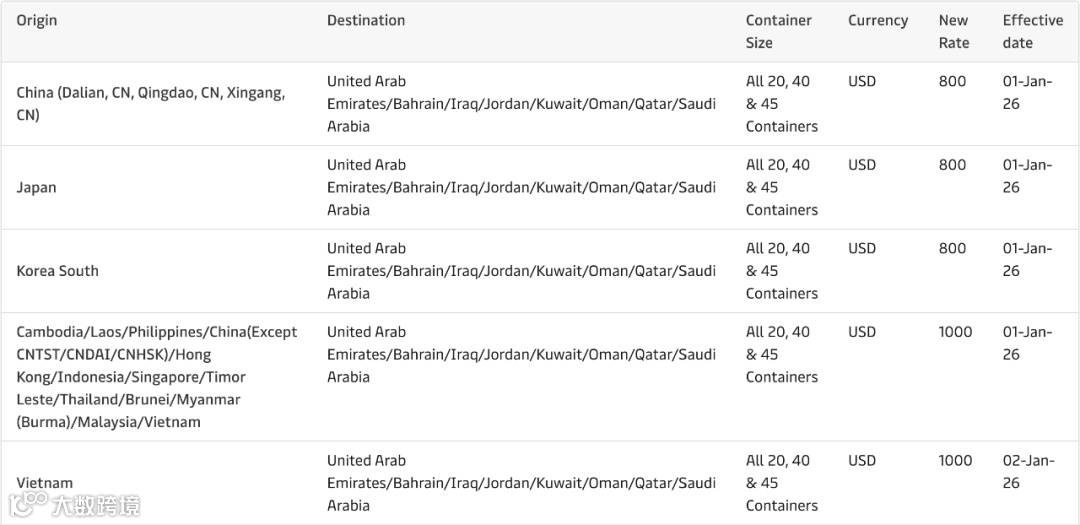Click the Origin column header
Viewport: 1080px width, 525px height.
click(36, 20)
